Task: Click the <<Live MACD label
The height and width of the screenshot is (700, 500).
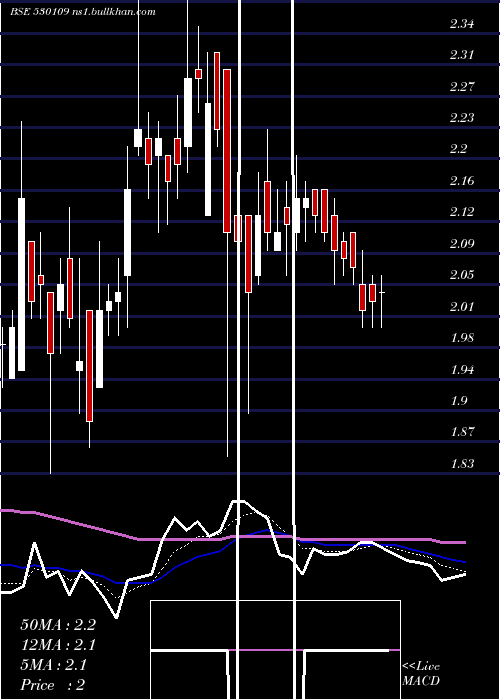Action: click(x=421, y=674)
